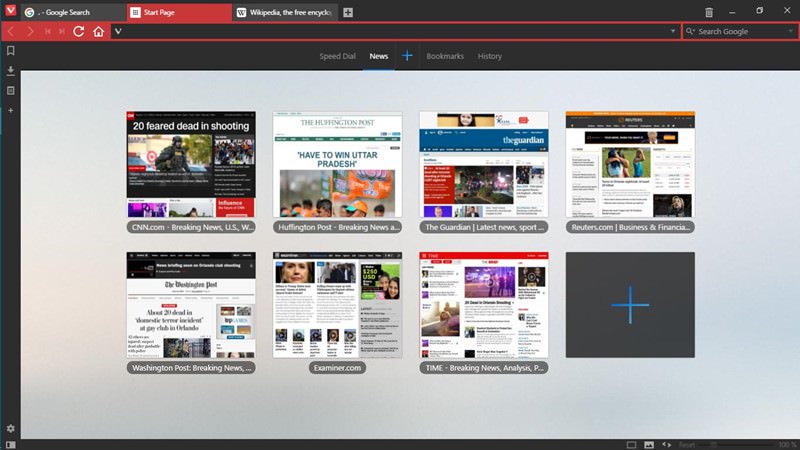Click the search engine magnifier icon
This screenshot has width=800, height=450.
[x=690, y=32]
